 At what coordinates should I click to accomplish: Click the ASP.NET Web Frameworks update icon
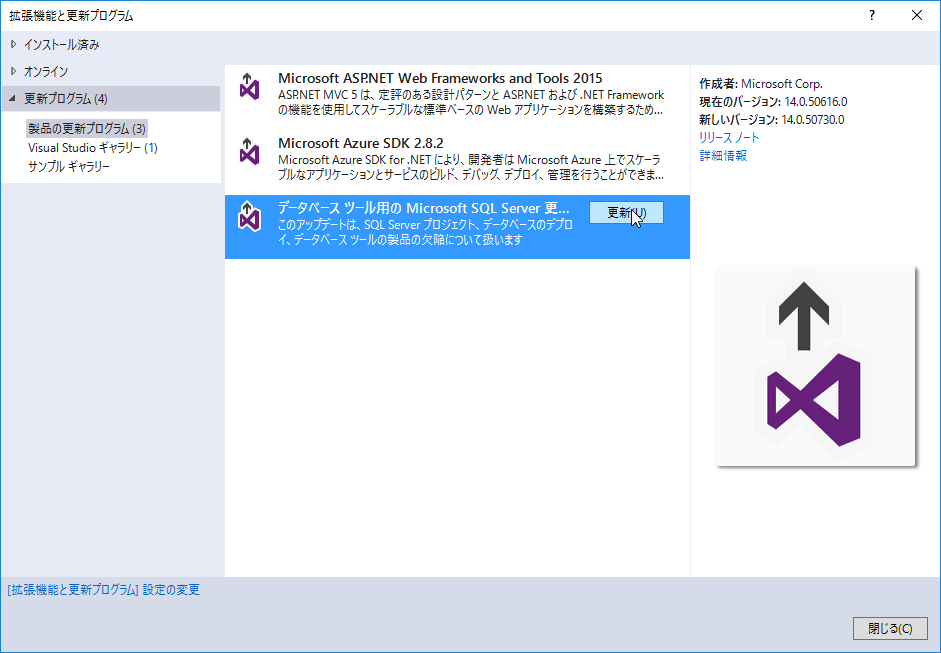(x=249, y=86)
